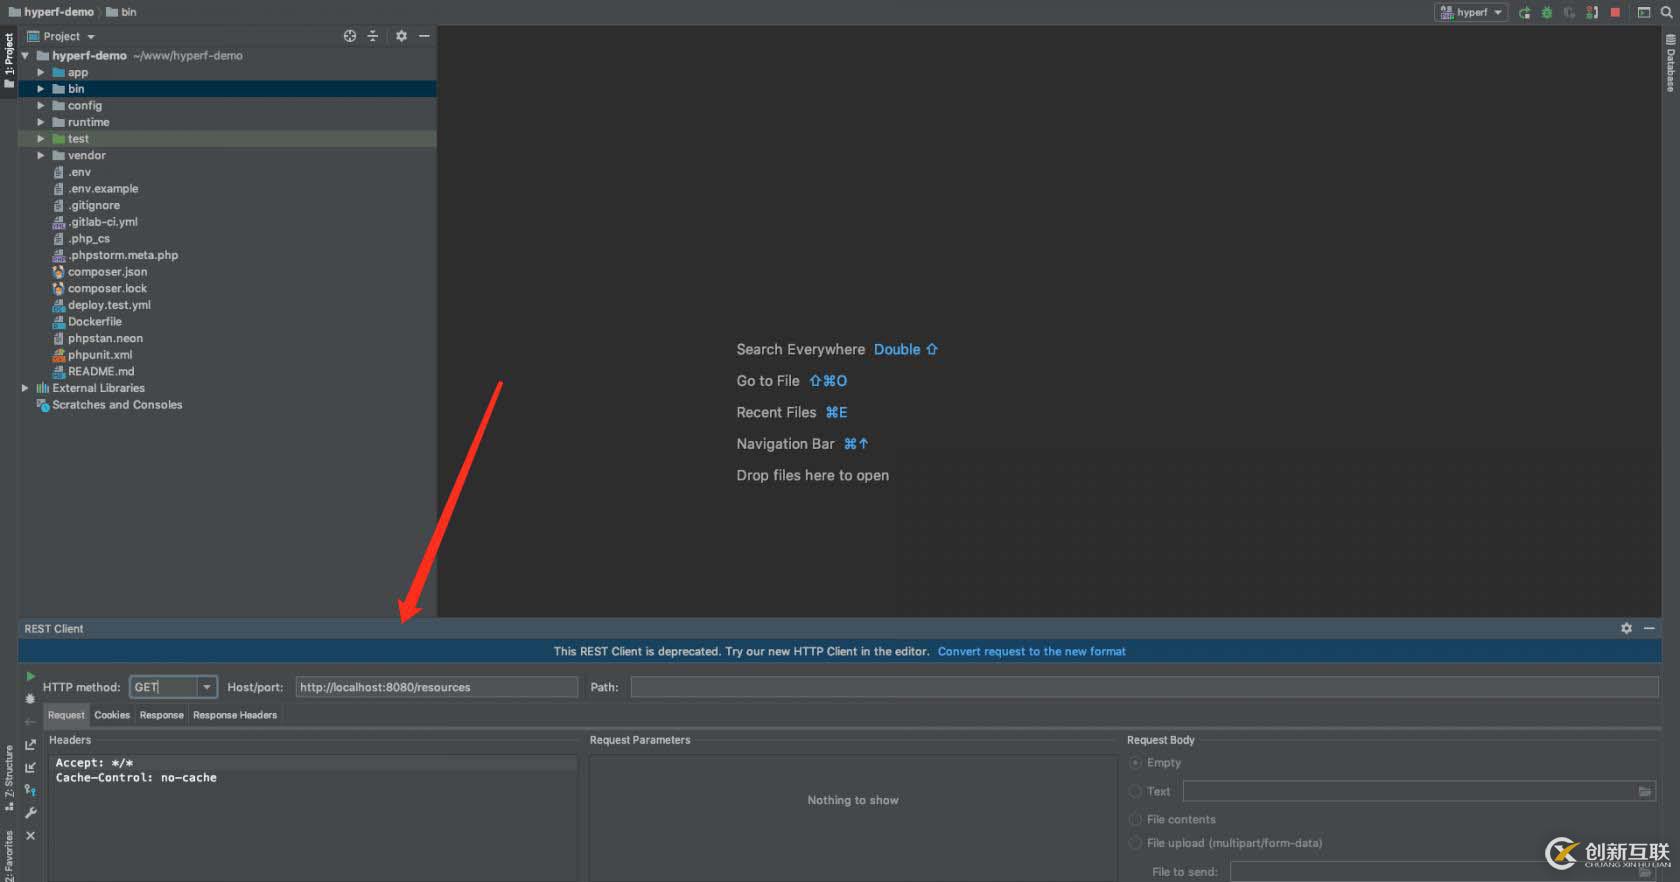1680x882 pixels.
Task: Collapse the hyperf-demo root node
Action: tap(25, 56)
